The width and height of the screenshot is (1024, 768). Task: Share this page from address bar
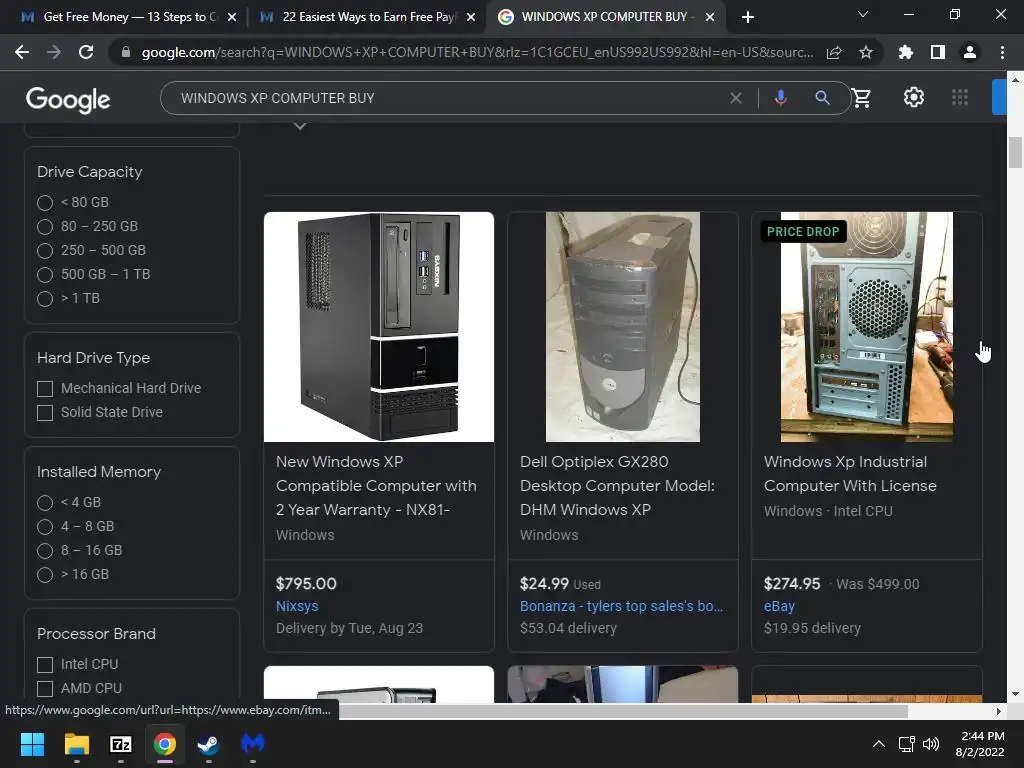(834, 53)
